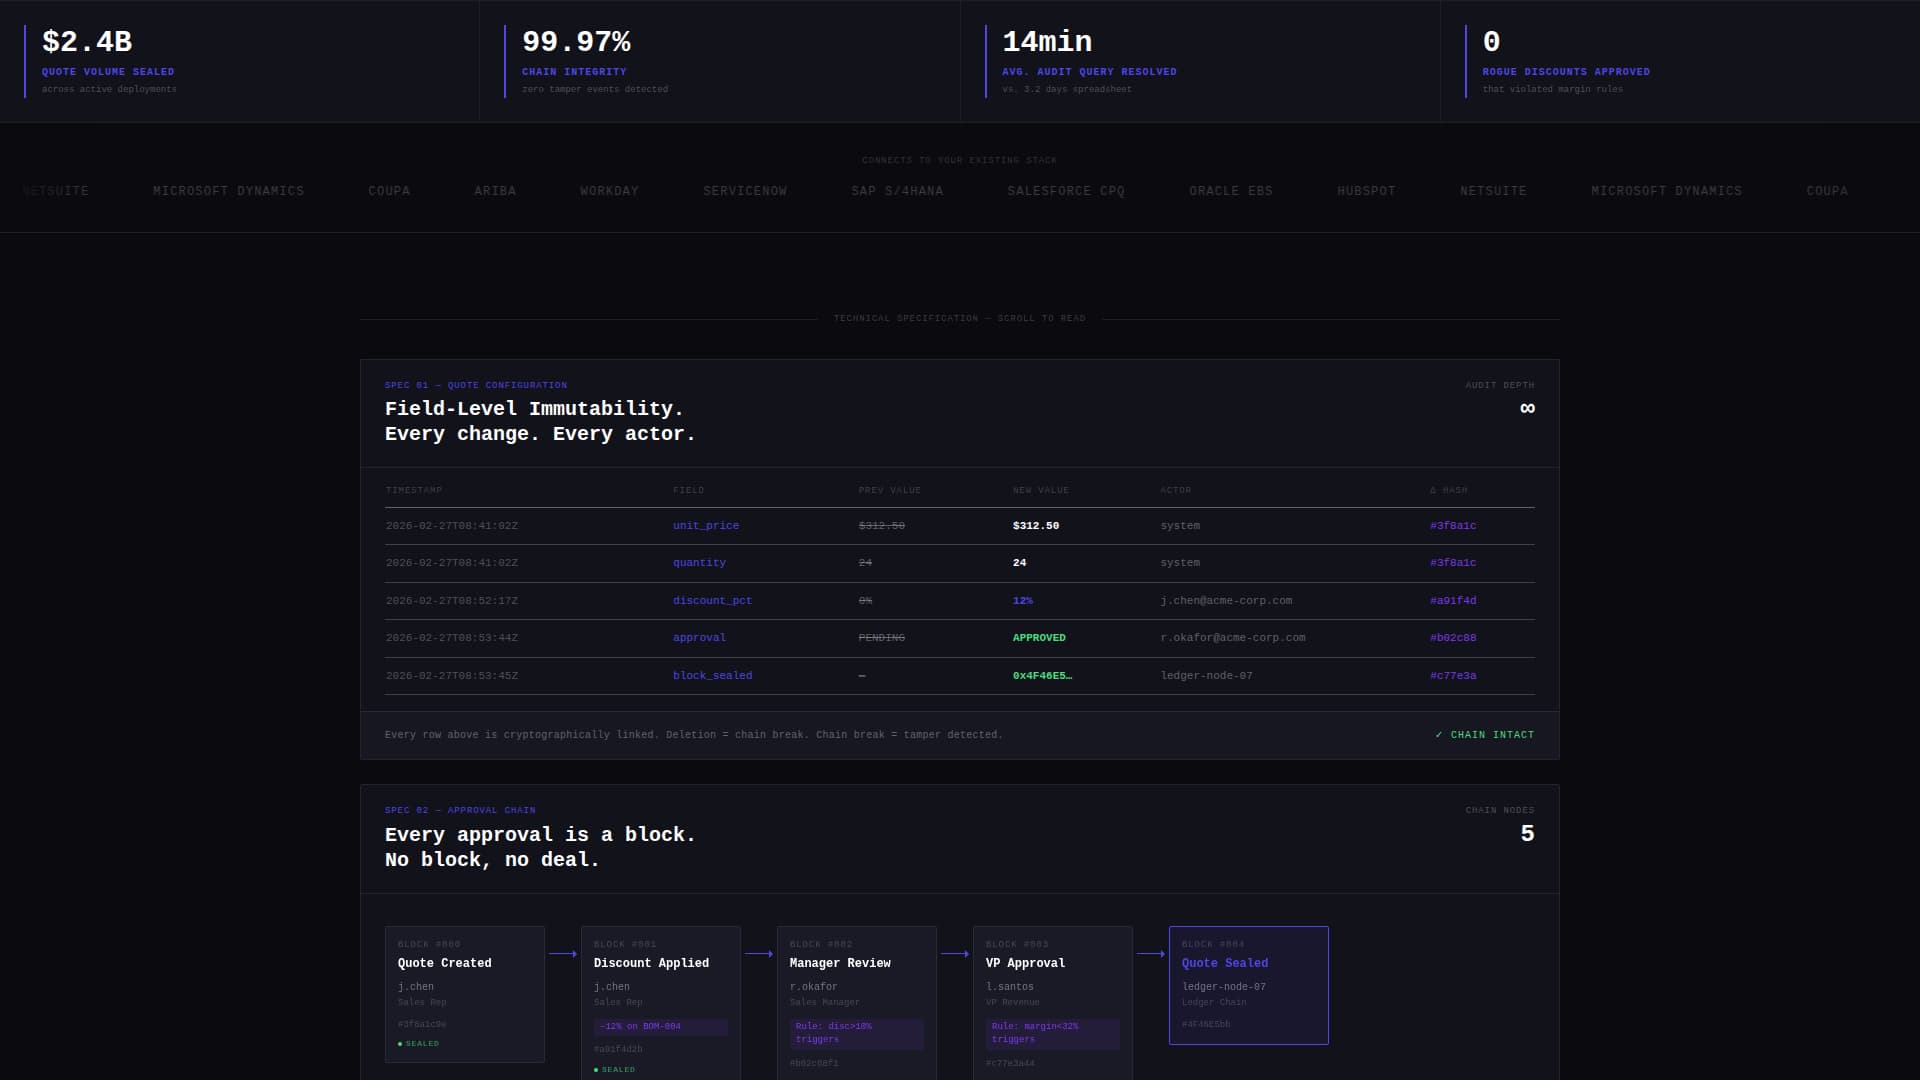This screenshot has width=1920, height=1080.
Task: Click the Δ HASH column header
Action: (1449, 490)
